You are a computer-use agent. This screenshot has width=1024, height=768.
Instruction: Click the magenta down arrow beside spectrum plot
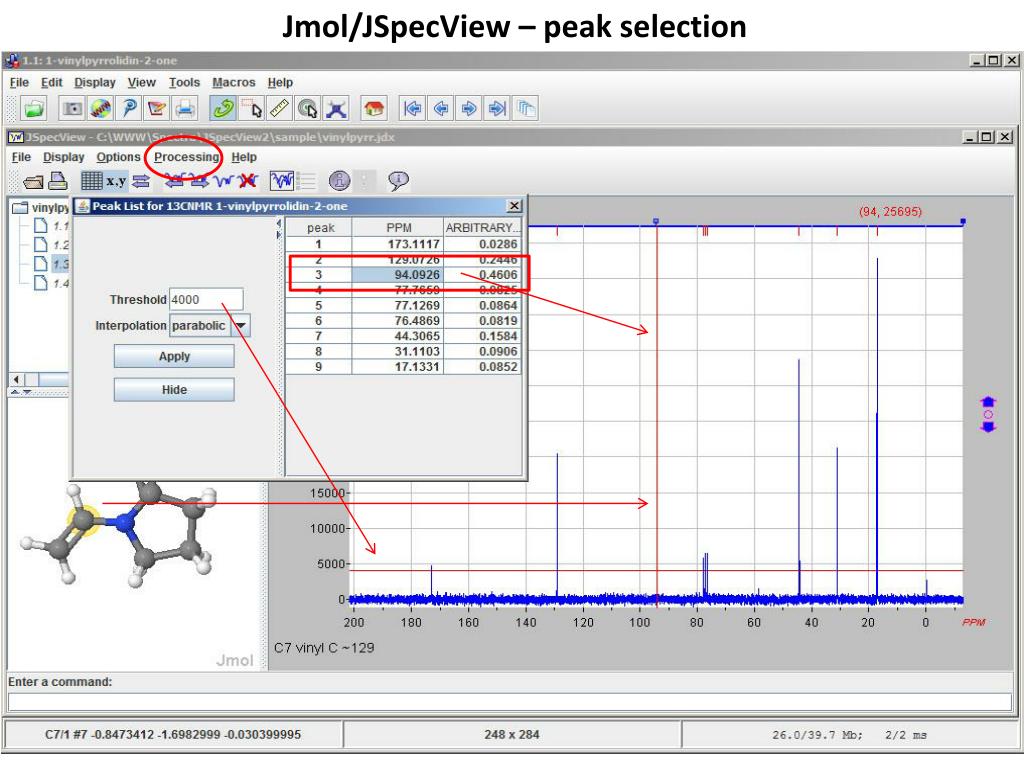pos(988,427)
